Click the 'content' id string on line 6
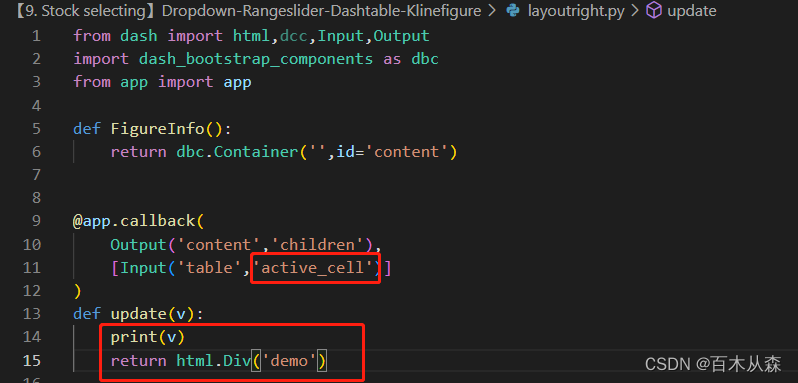 (x=407, y=152)
